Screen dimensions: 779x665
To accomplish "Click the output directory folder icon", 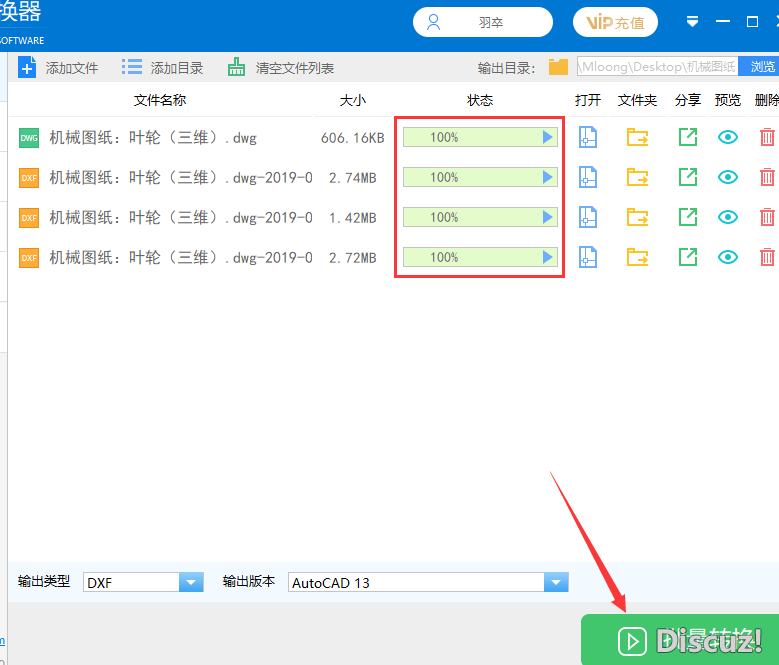I will [x=558, y=67].
